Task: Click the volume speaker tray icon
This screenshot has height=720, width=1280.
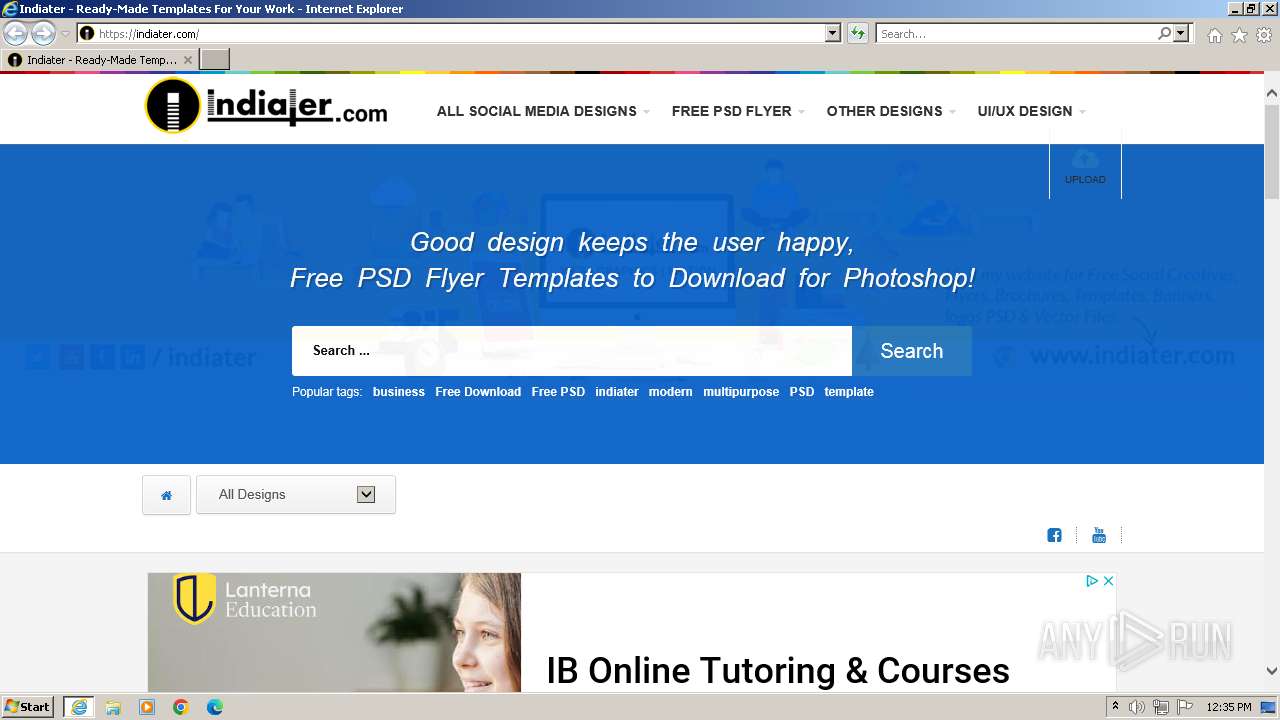Action: pyautogui.click(x=1137, y=707)
